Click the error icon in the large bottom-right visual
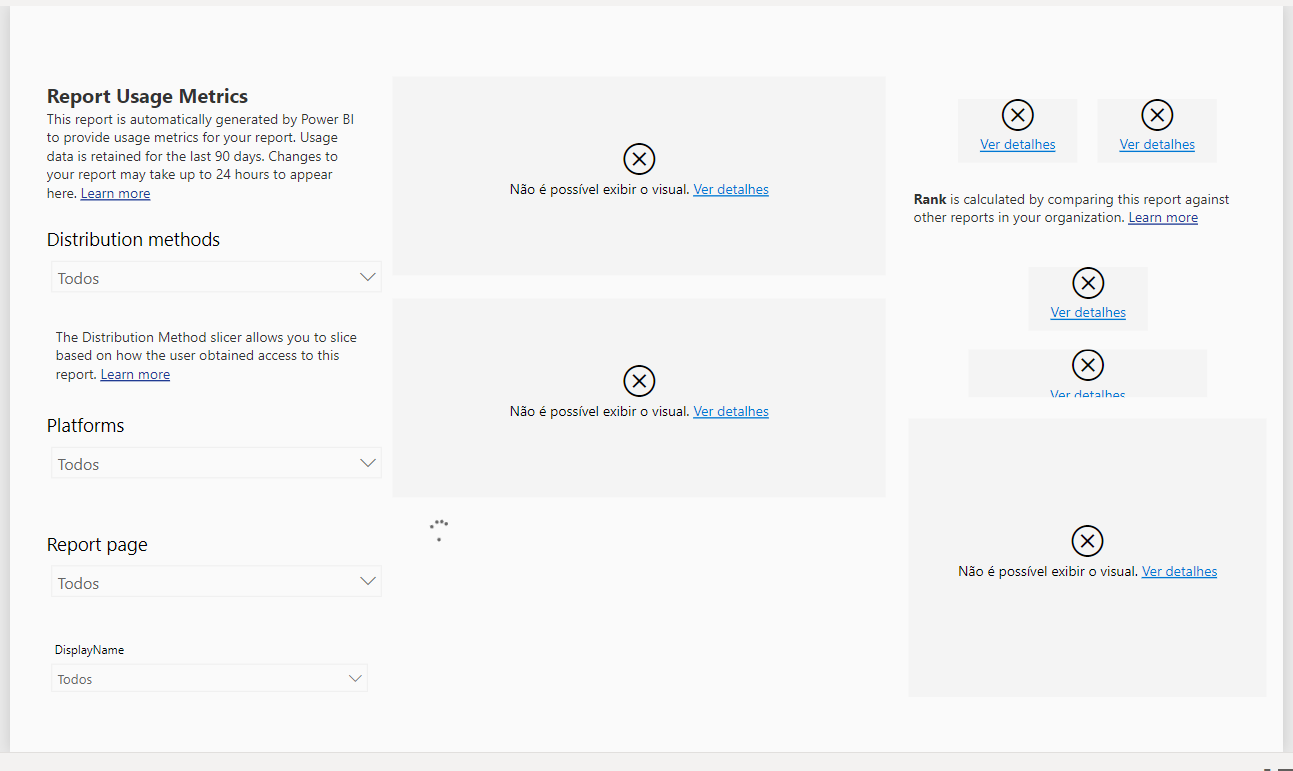 pyautogui.click(x=1087, y=541)
